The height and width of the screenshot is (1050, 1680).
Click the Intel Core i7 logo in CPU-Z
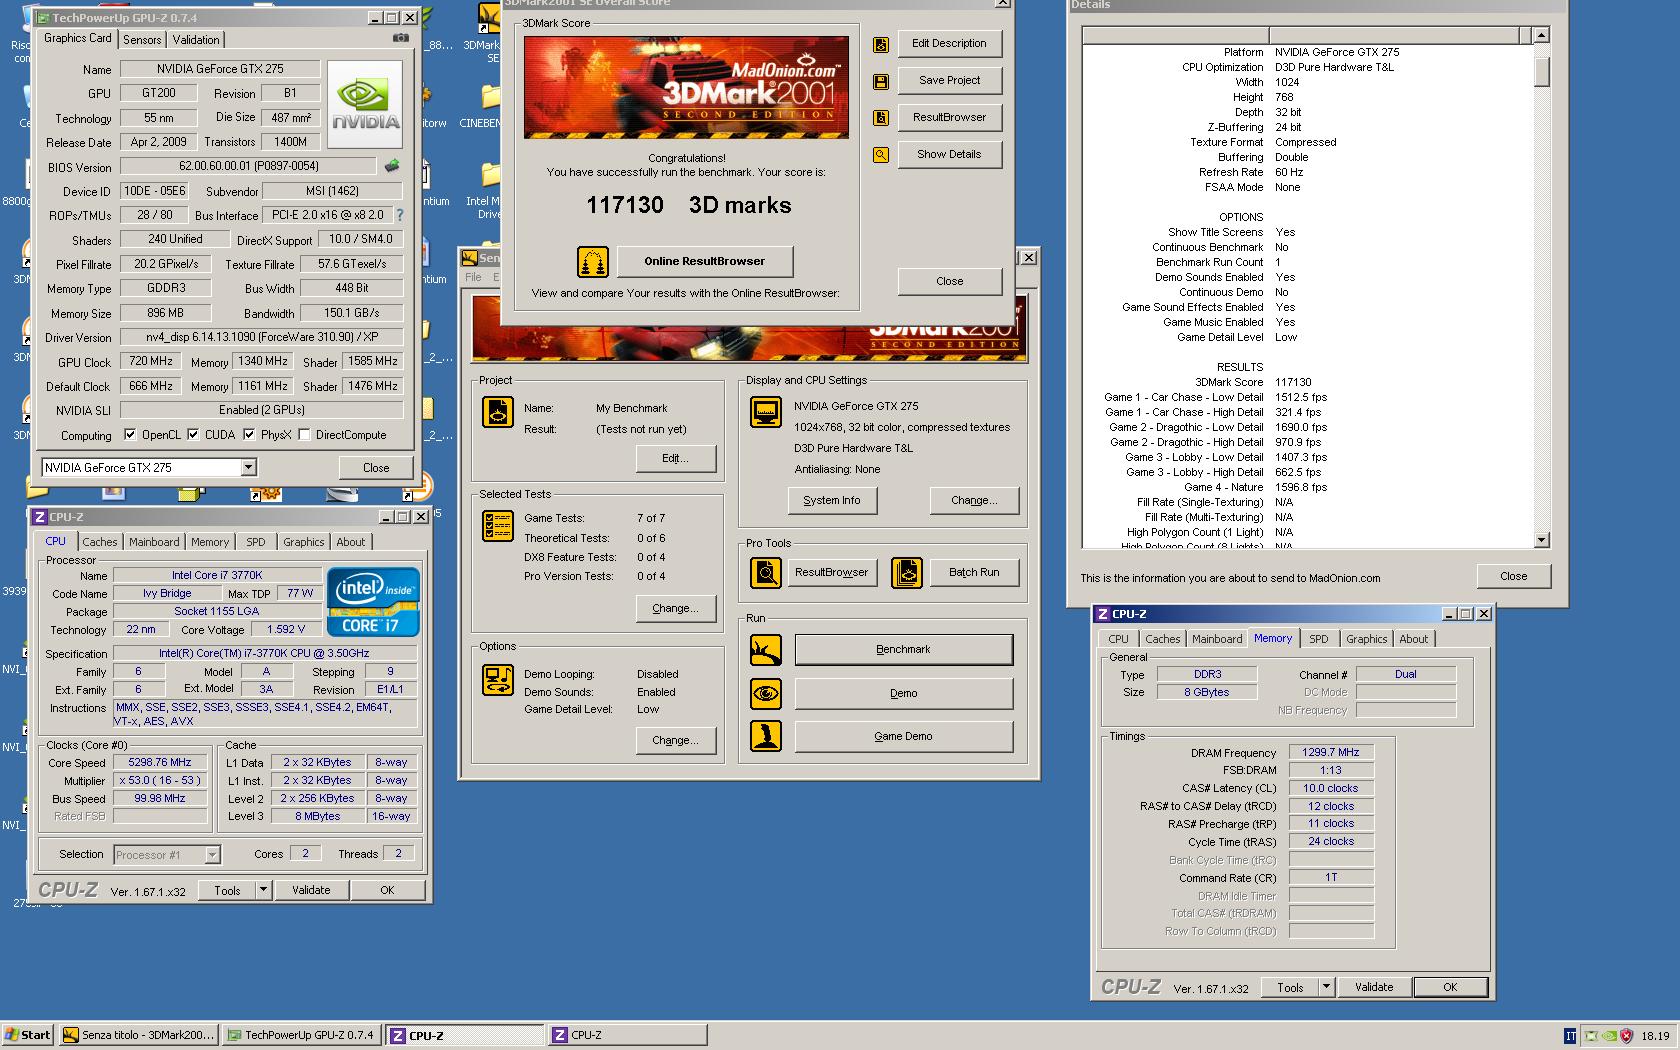pyautogui.click(x=373, y=602)
